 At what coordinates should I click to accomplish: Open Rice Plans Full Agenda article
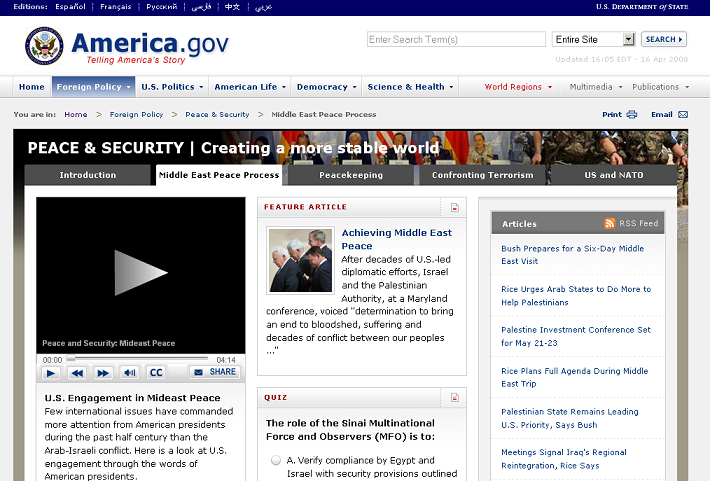[x=575, y=377]
